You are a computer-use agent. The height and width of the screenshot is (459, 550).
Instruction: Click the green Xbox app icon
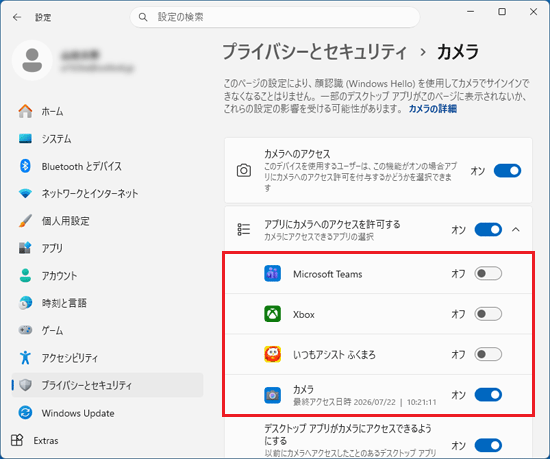pos(272,314)
